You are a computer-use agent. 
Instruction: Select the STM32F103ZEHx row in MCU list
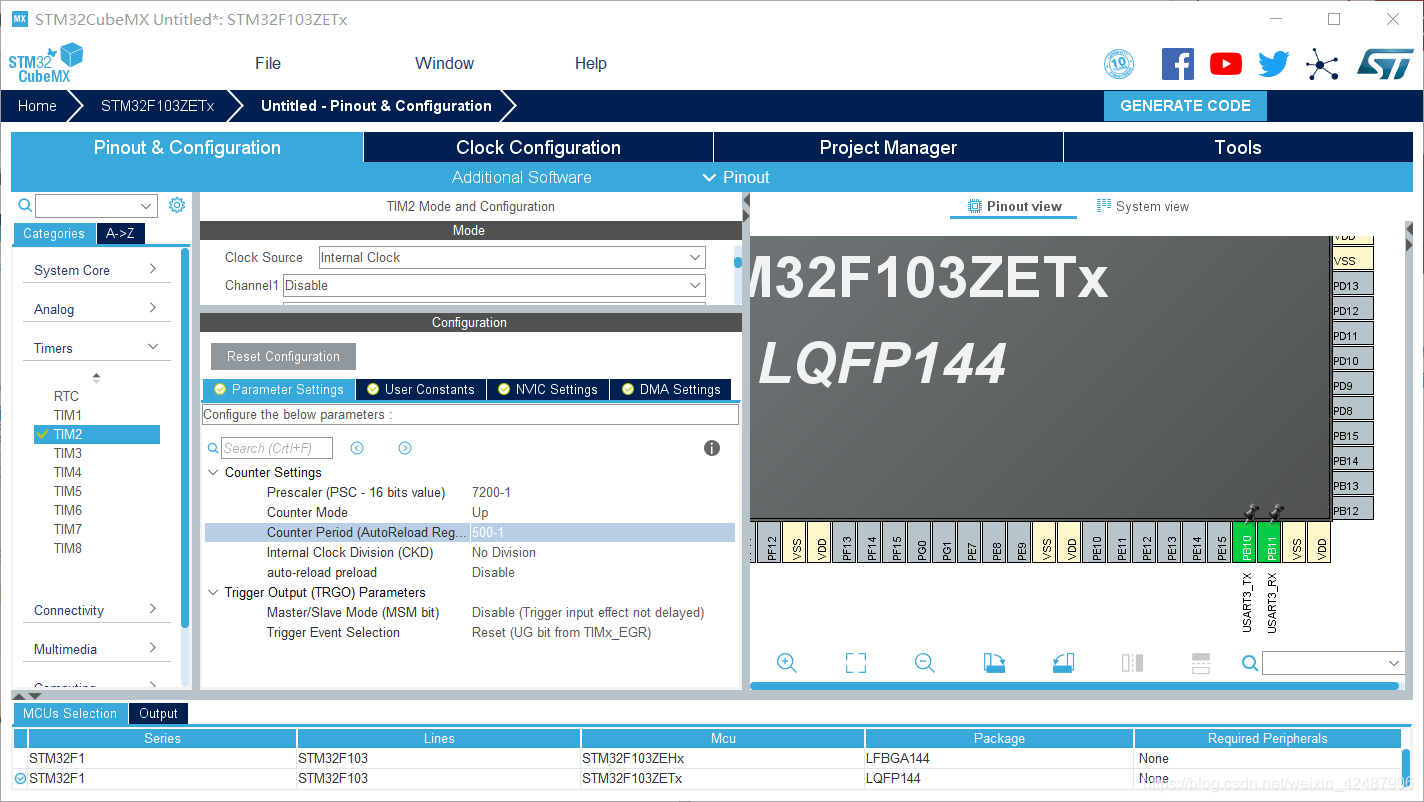(632, 758)
